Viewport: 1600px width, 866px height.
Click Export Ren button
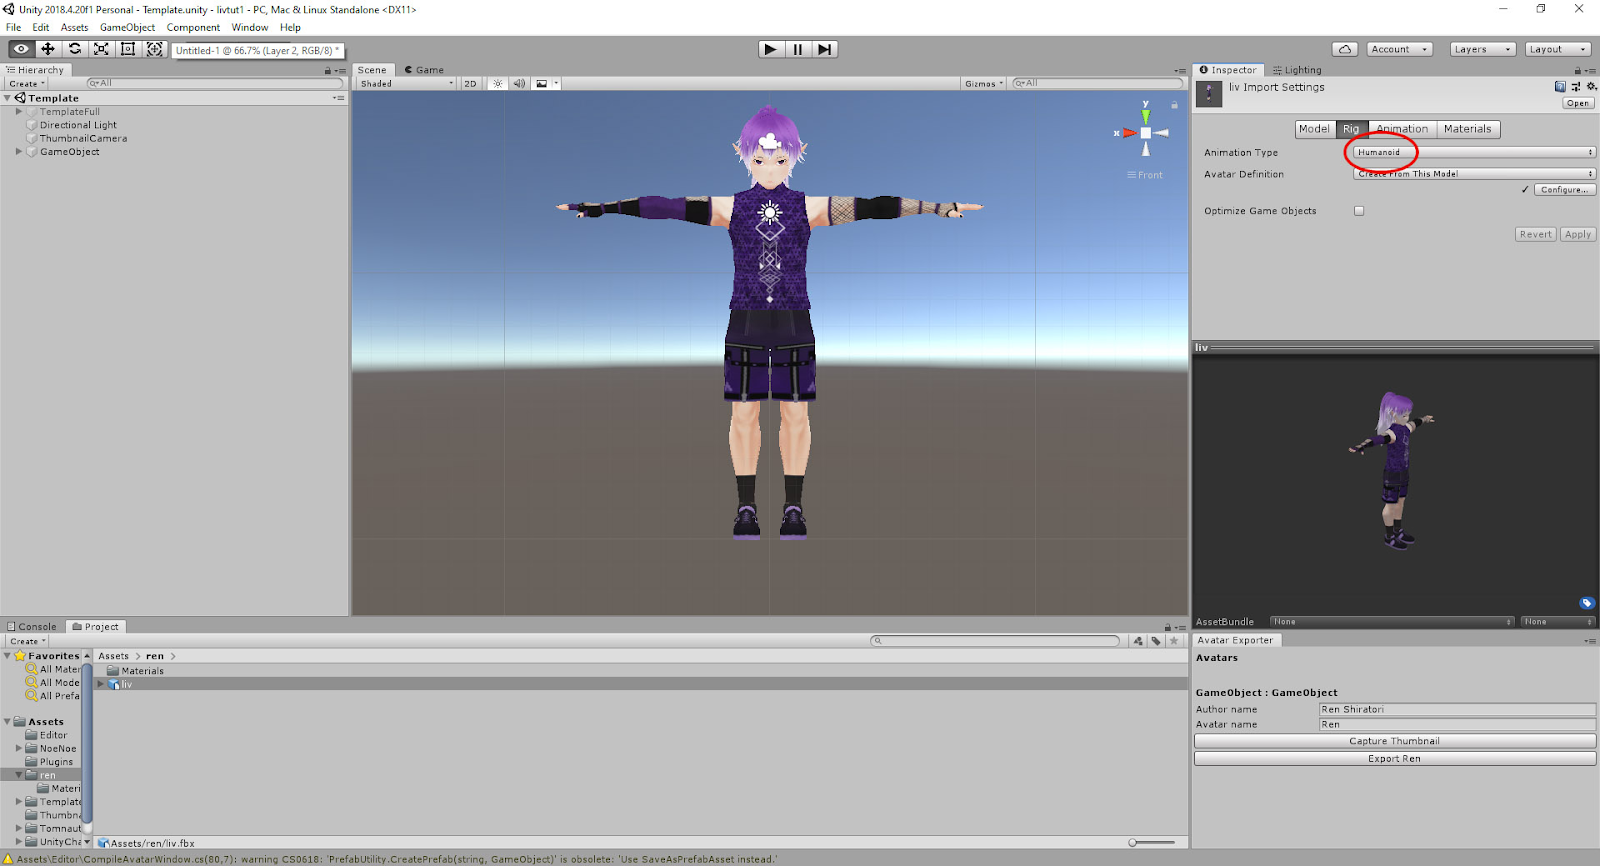click(x=1395, y=759)
